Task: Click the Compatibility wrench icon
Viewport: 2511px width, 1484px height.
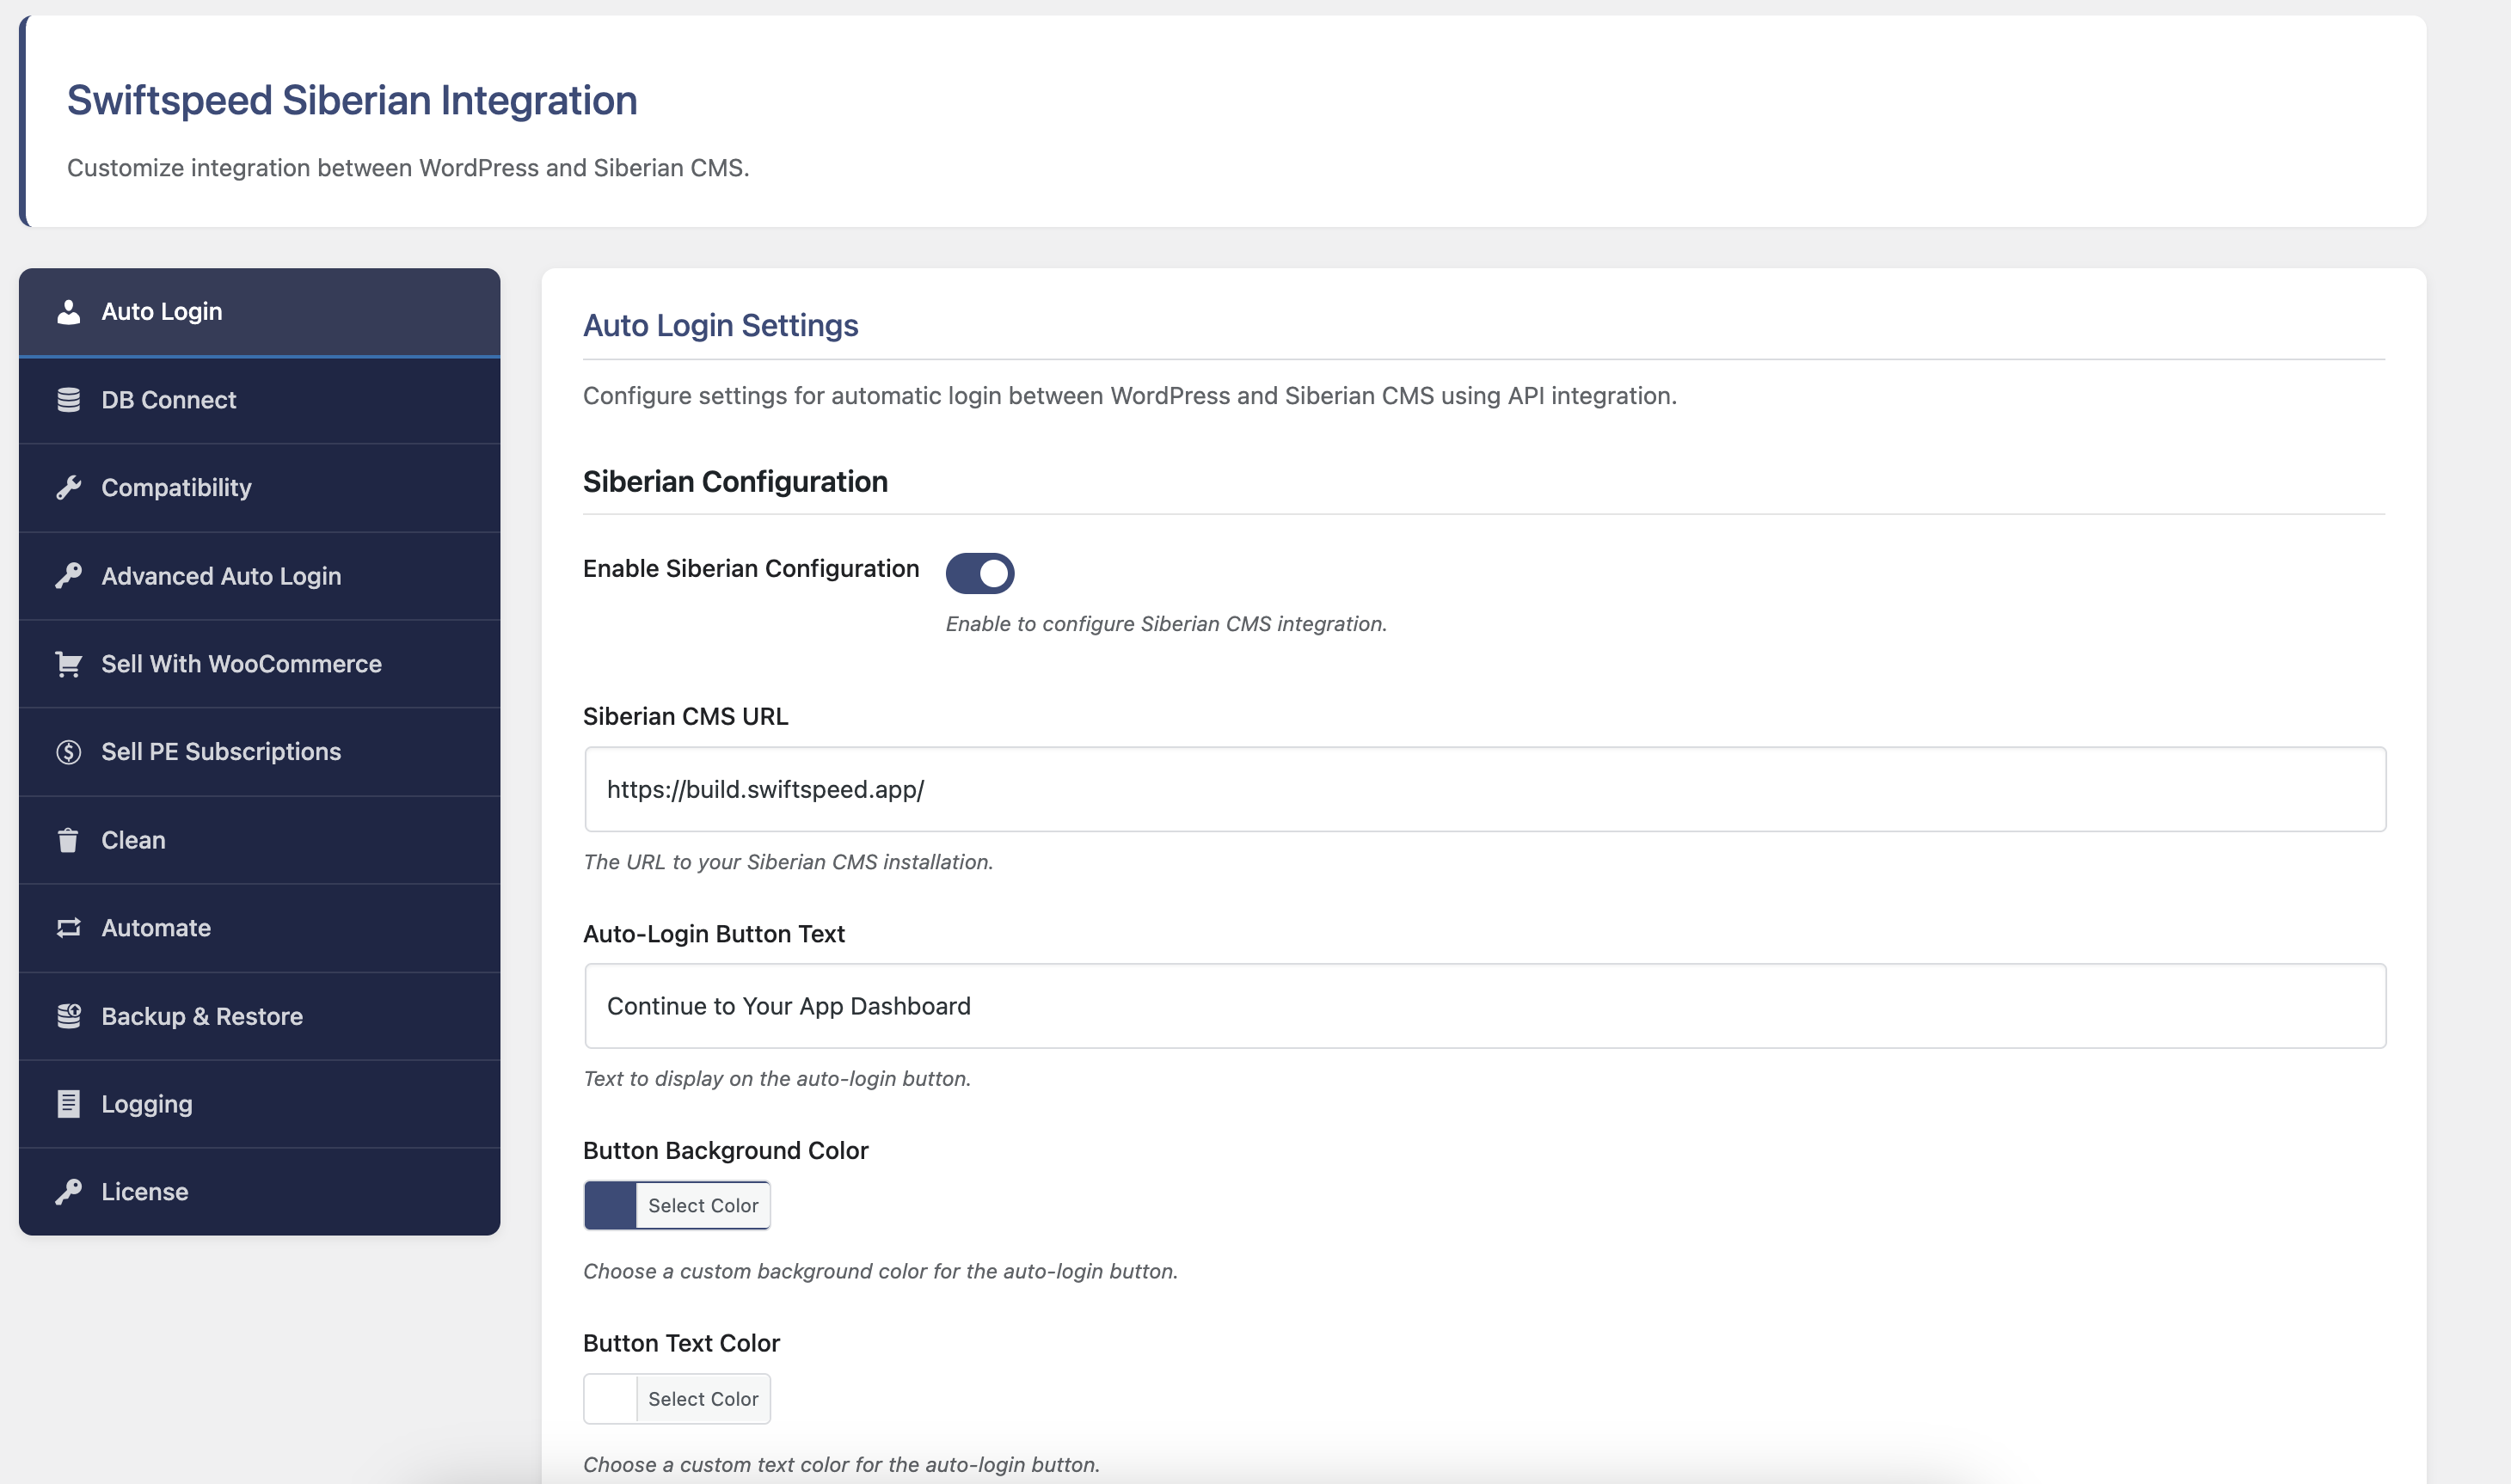Action: tap(68, 488)
